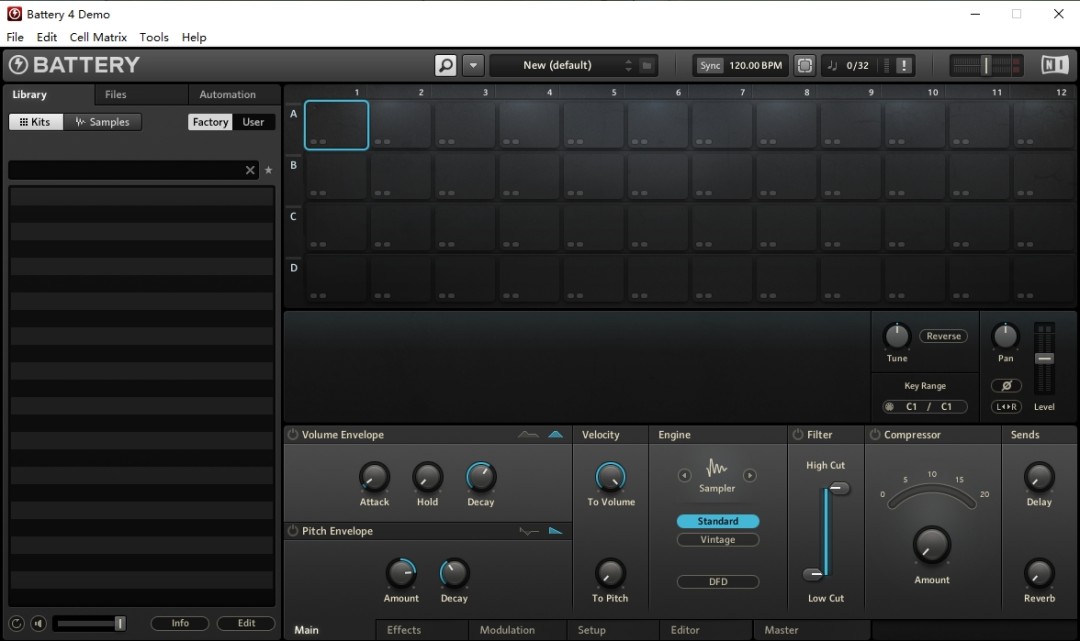Toggle the Volume Envelope power button

point(293,435)
